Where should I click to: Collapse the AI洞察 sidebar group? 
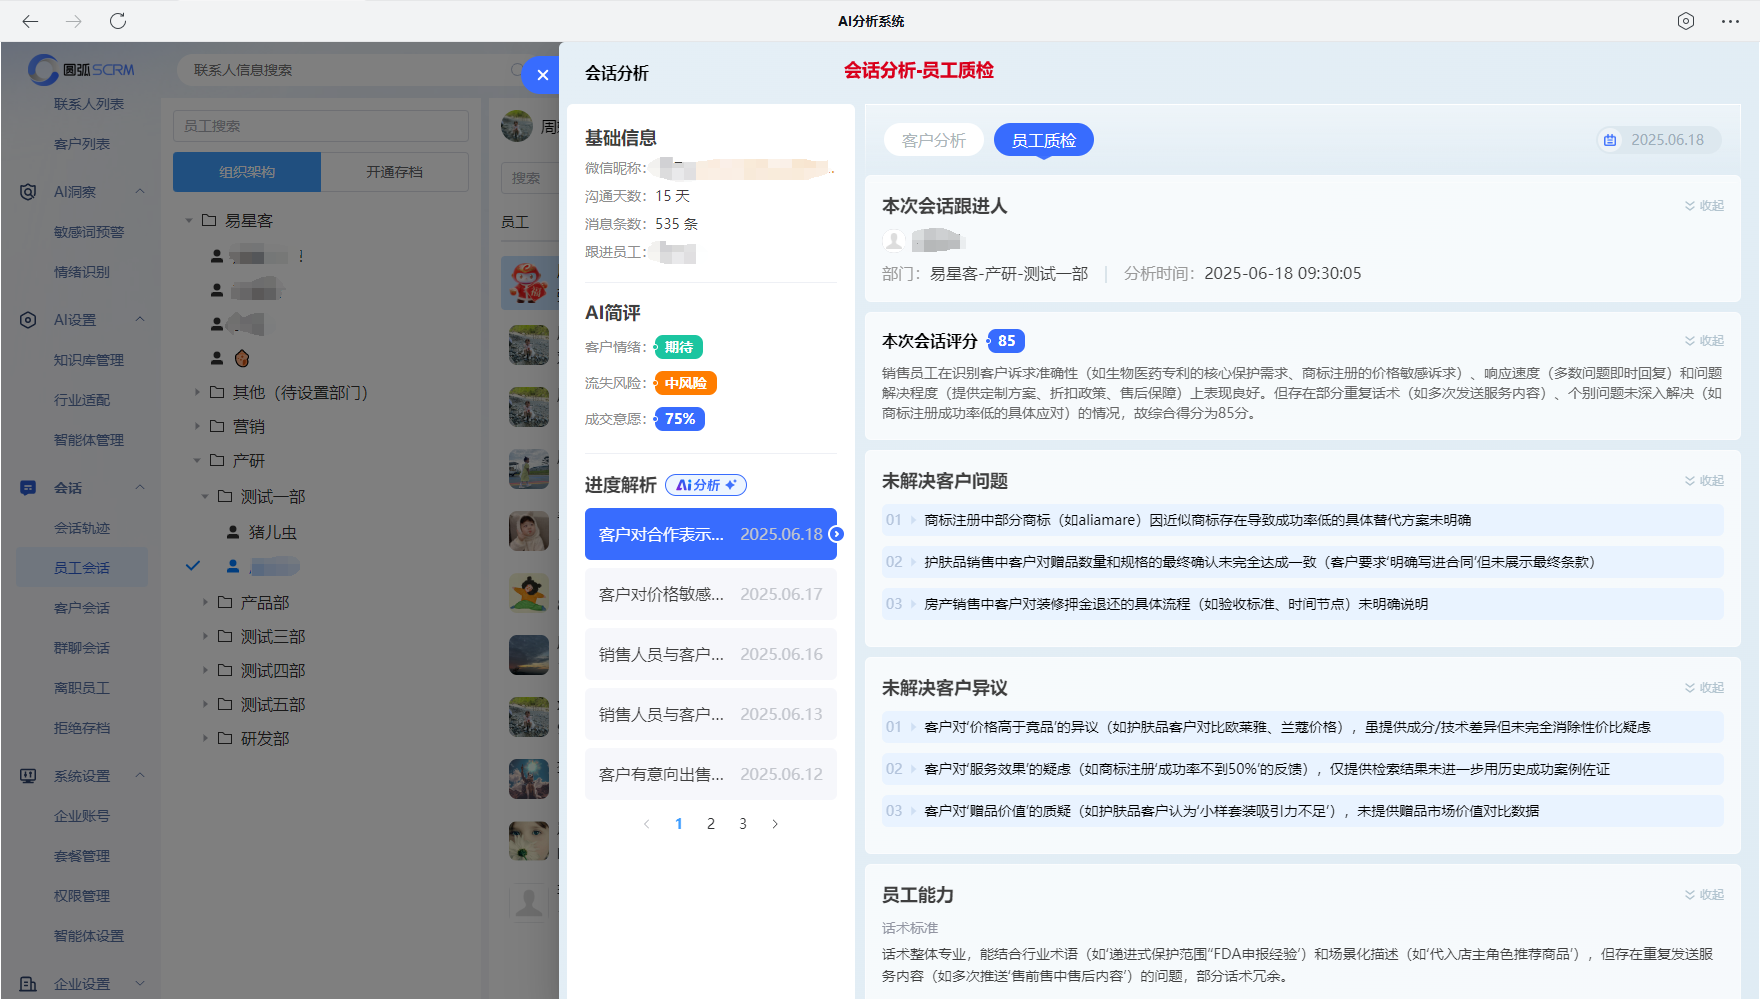point(140,192)
